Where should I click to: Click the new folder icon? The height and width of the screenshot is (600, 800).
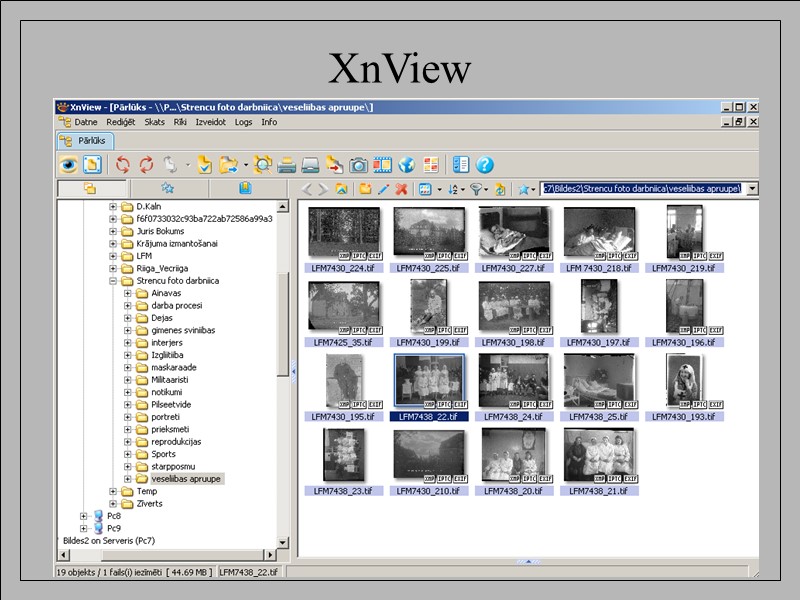point(365,189)
